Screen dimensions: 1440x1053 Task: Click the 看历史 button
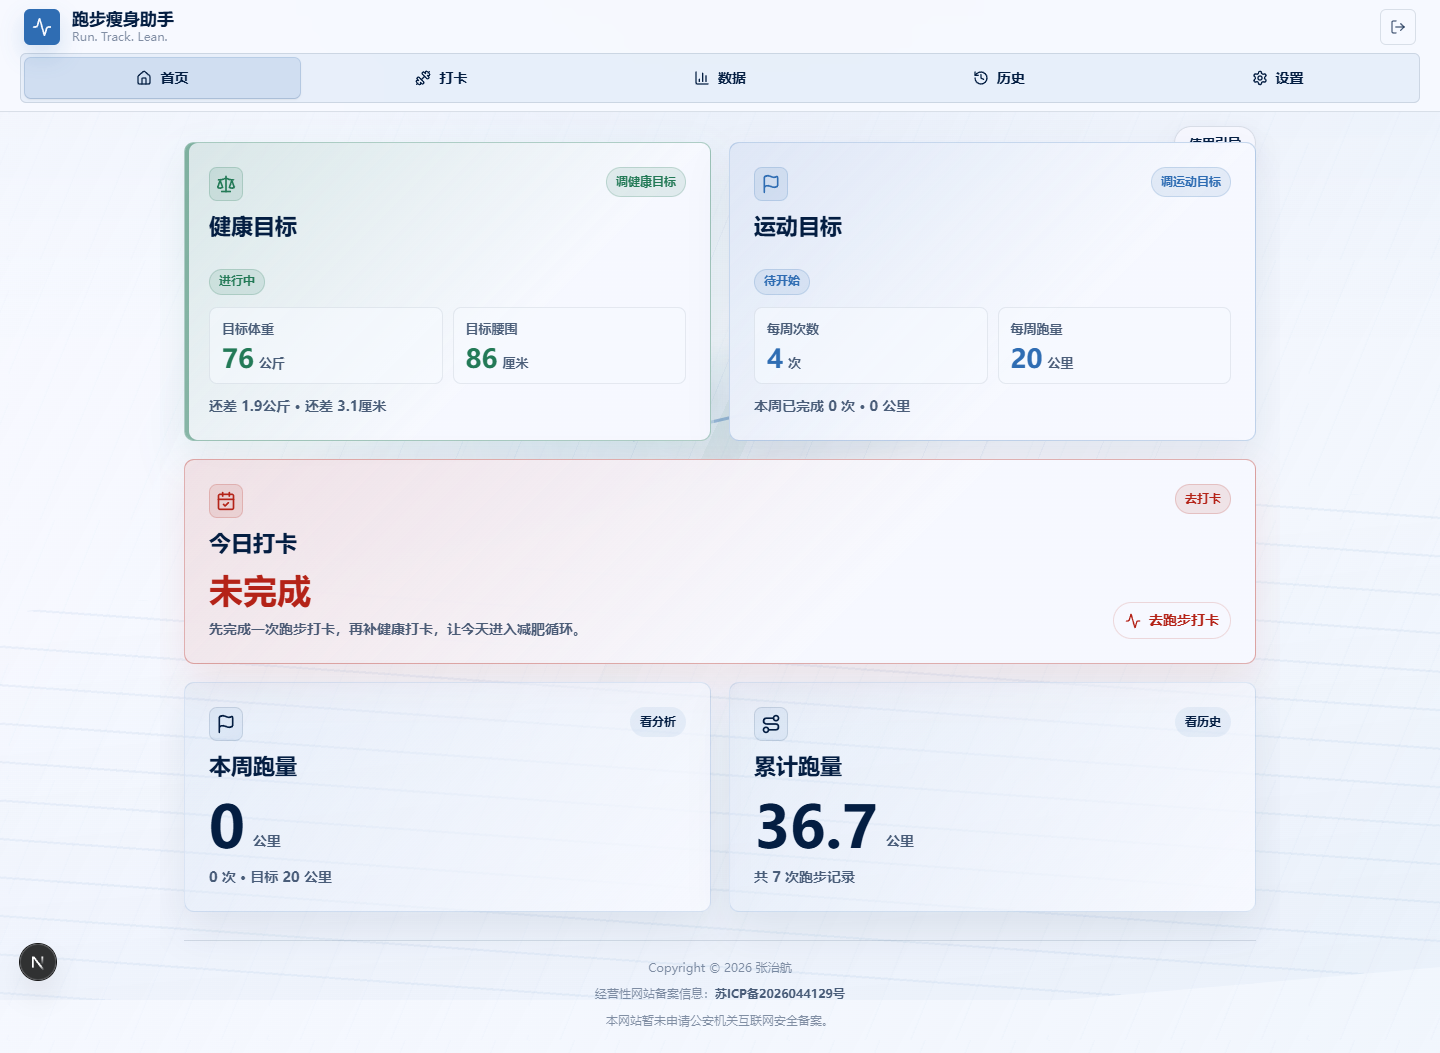[1203, 722]
